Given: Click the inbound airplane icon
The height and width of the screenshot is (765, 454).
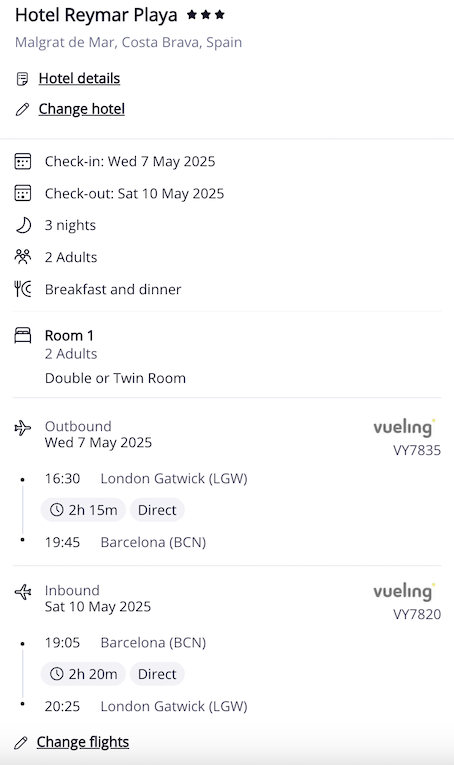Looking at the screenshot, I should (x=23, y=592).
